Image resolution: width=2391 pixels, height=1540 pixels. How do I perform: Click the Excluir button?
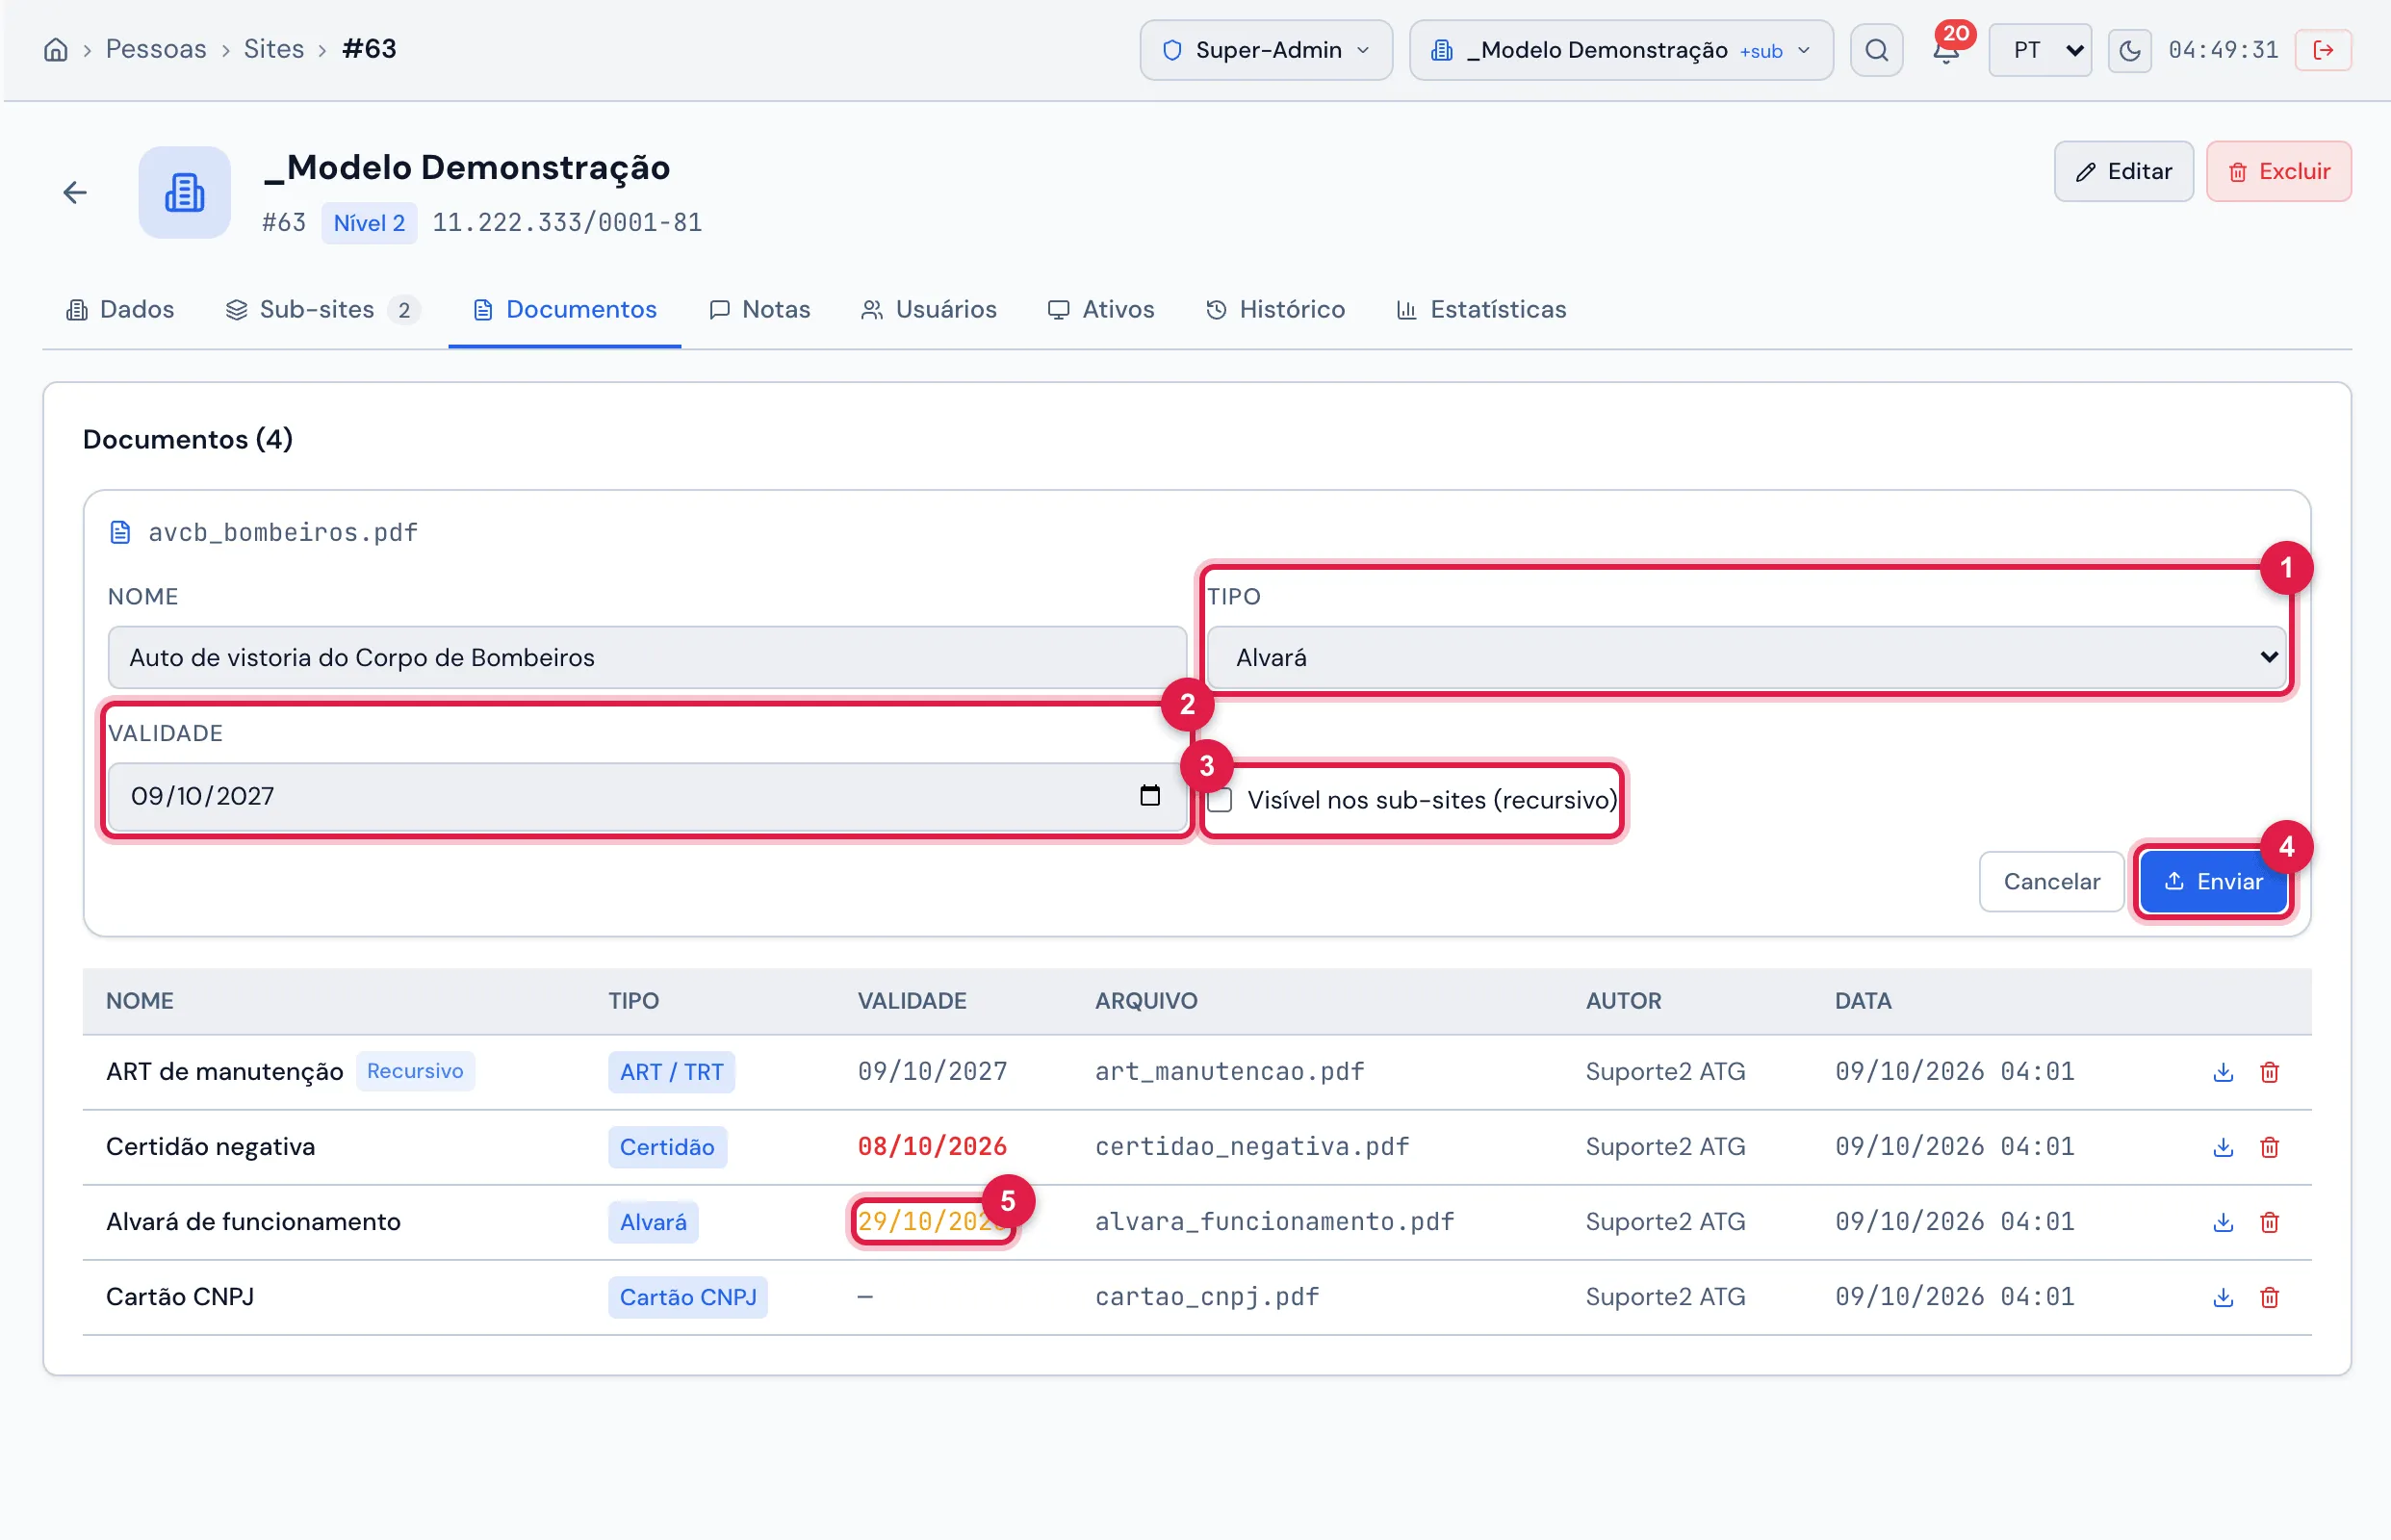(2279, 171)
